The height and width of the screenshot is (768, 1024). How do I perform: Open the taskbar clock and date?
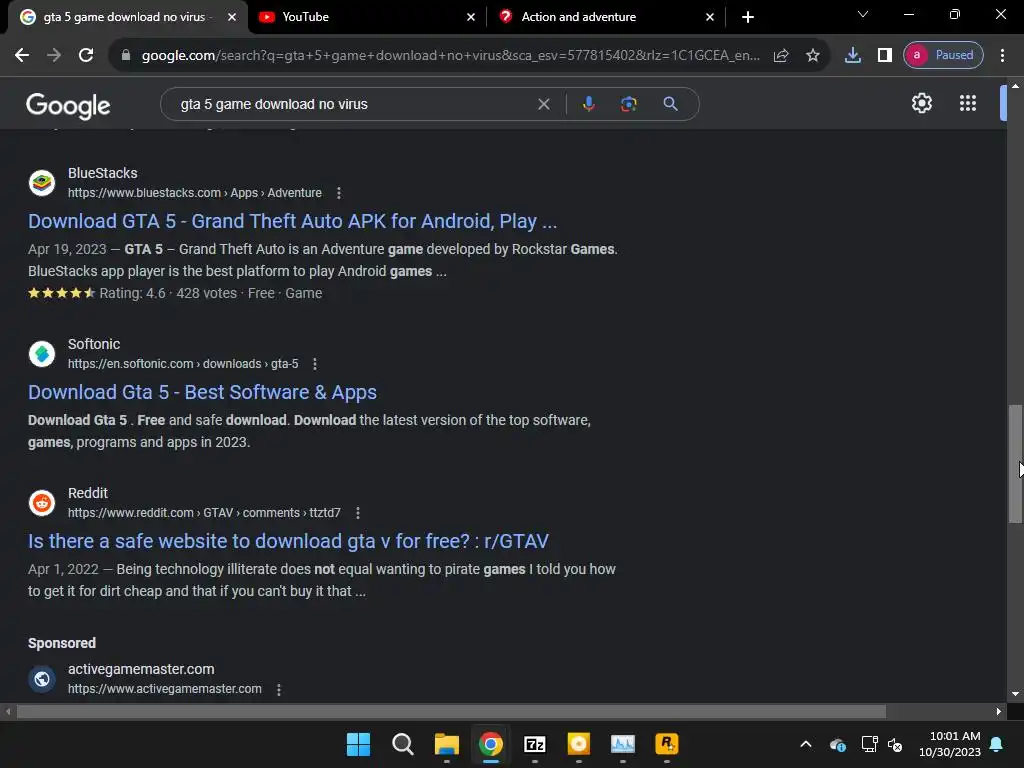pyautogui.click(x=949, y=744)
